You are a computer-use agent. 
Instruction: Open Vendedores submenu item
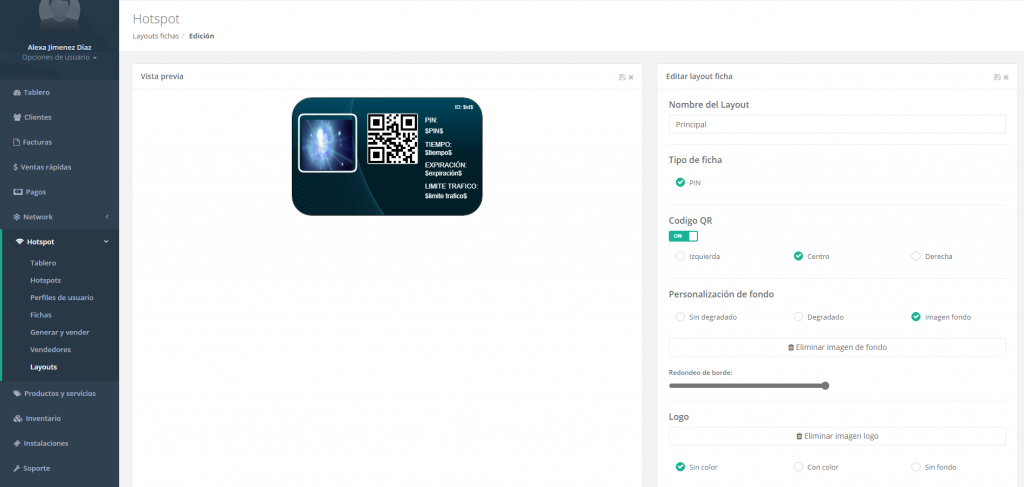50,349
